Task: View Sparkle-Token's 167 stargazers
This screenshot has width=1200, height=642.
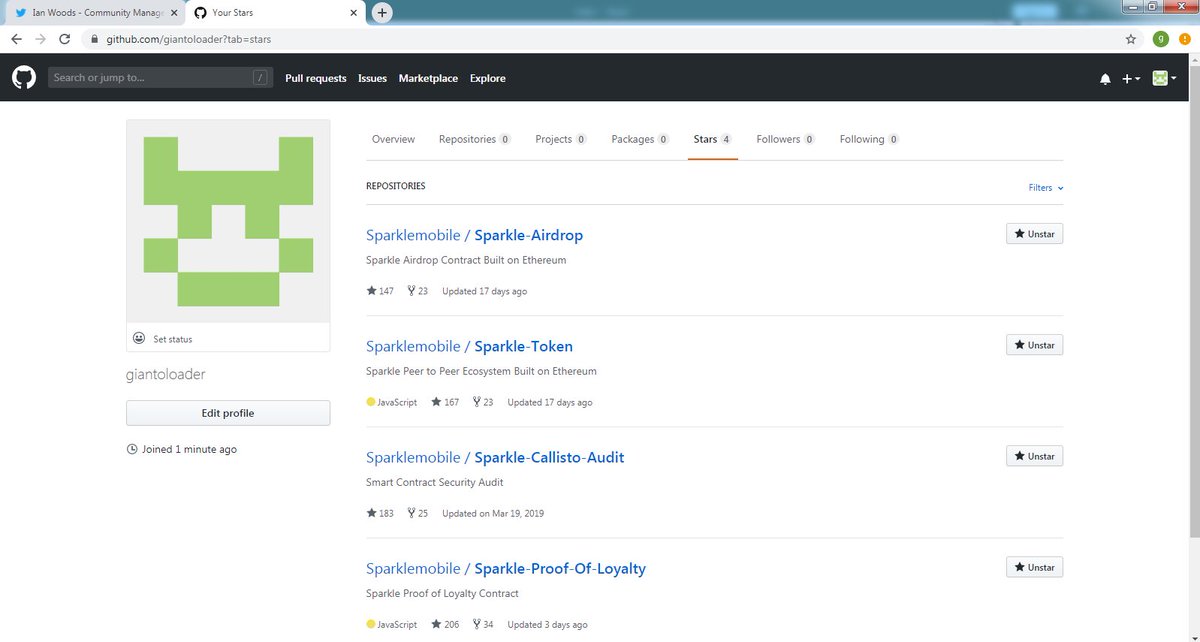Action: click(445, 402)
